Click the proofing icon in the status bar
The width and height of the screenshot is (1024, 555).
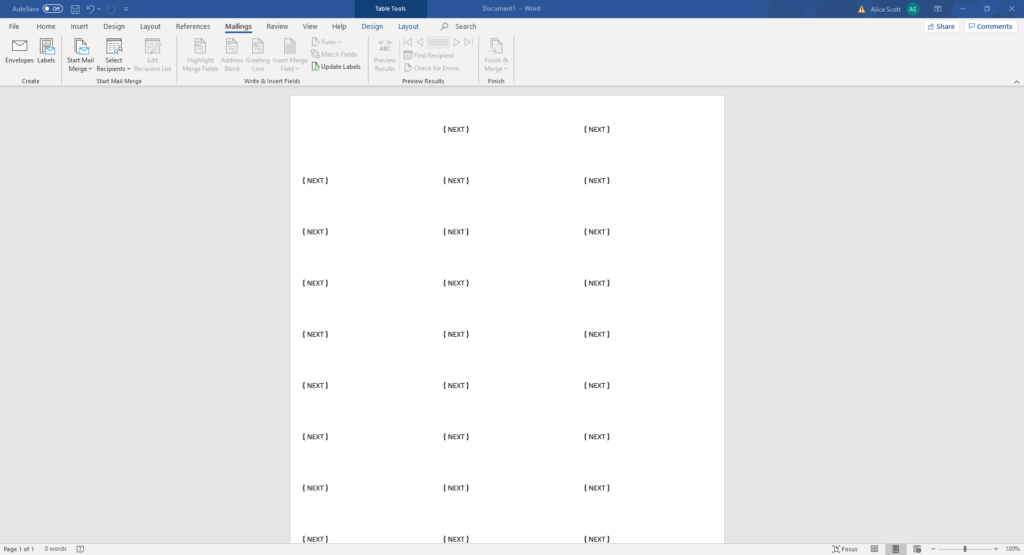point(80,549)
